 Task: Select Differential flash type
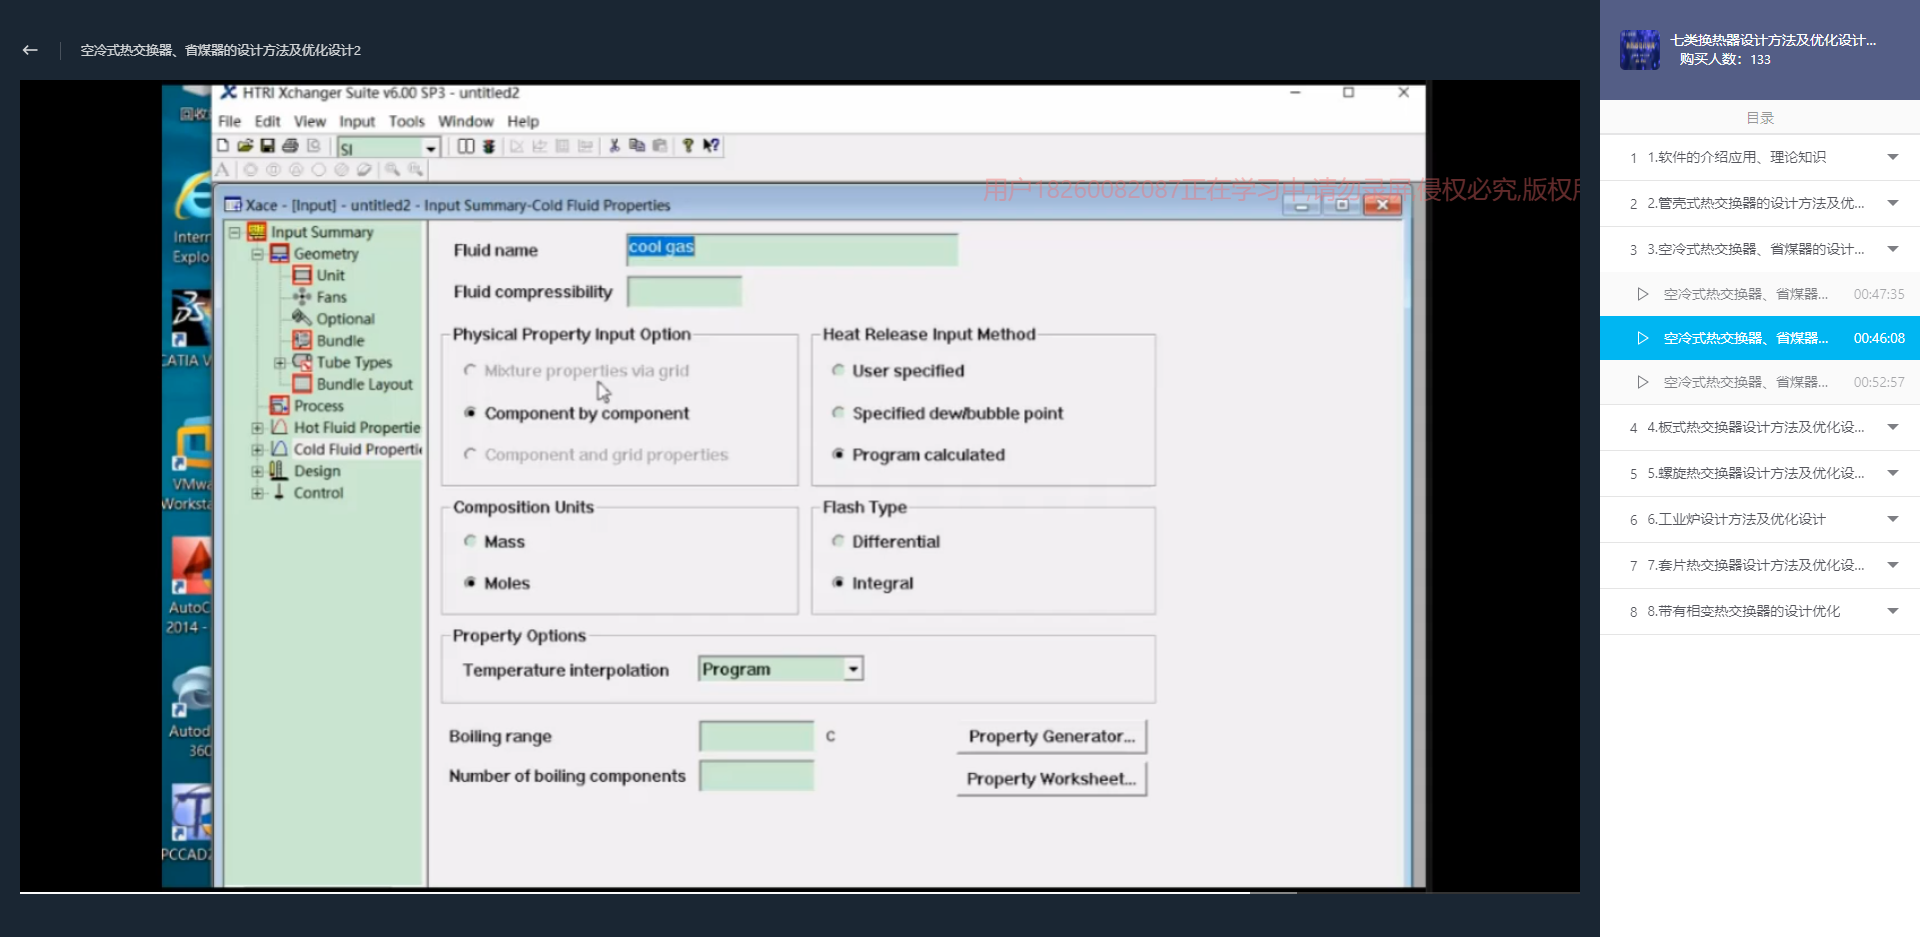(838, 541)
